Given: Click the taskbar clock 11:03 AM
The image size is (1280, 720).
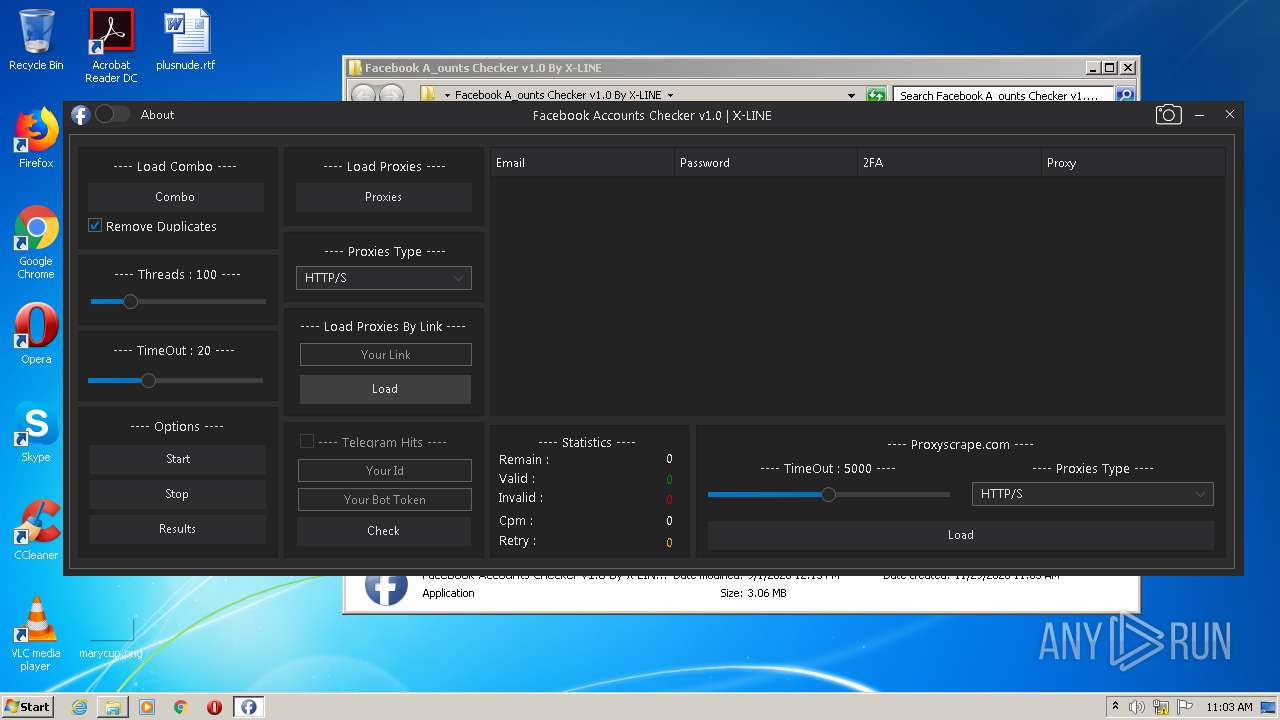Looking at the screenshot, I should coord(1229,707).
